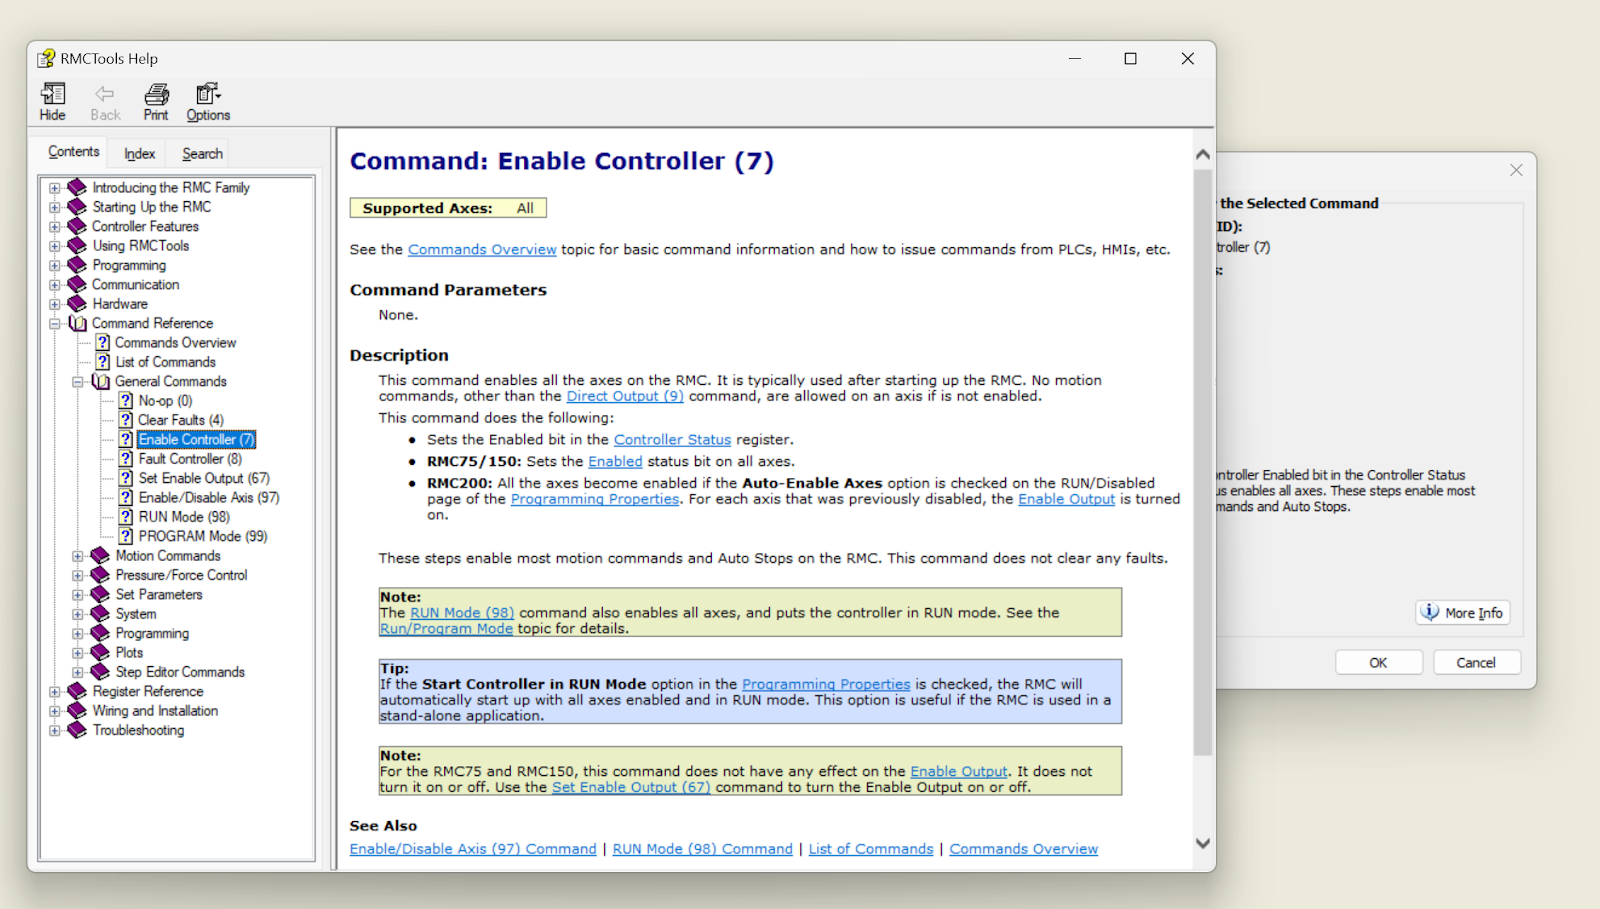Click the help pane scroll up arrow
1600x909 pixels.
pos(1203,155)
